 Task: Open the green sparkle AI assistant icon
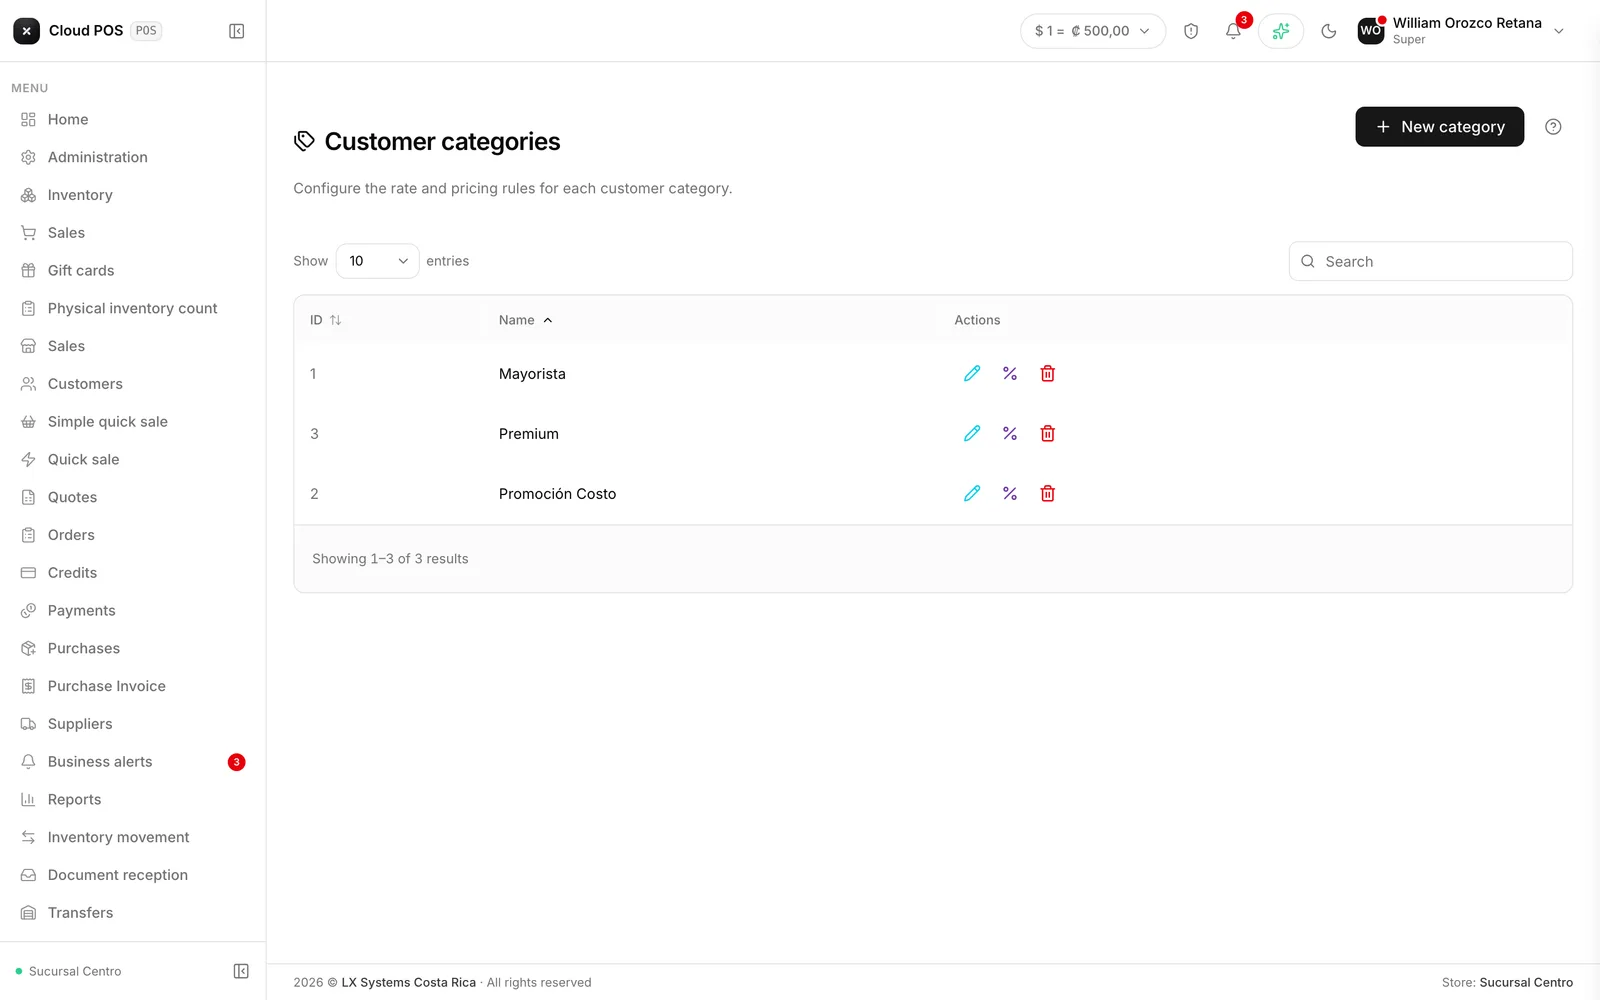point(1281,31)
